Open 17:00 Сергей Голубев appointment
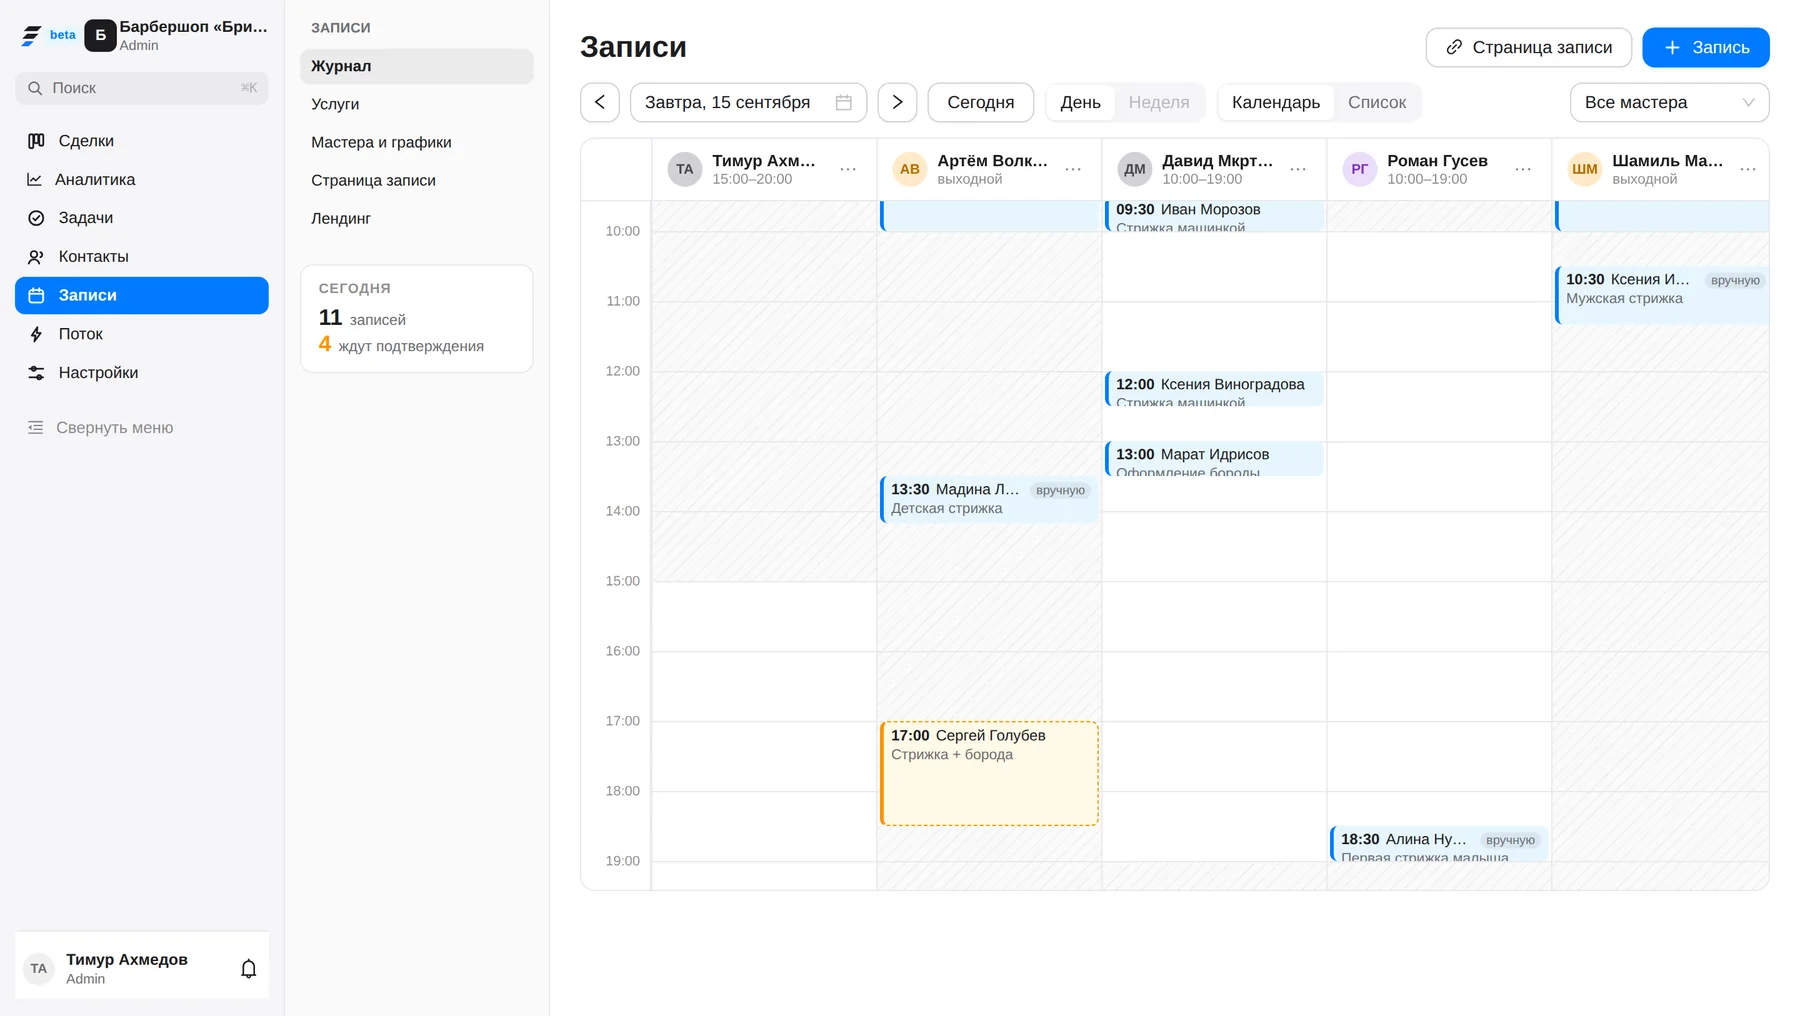 989,773
